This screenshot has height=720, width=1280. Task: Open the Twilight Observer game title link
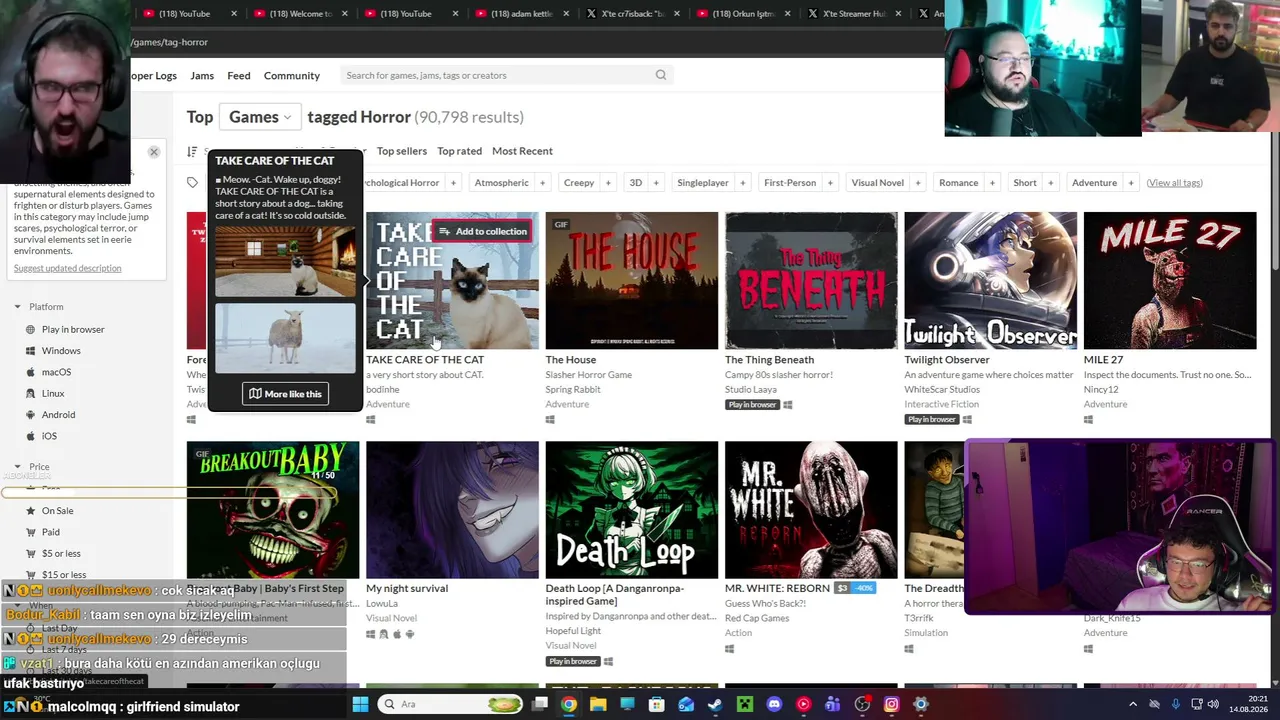pos(947,360)
